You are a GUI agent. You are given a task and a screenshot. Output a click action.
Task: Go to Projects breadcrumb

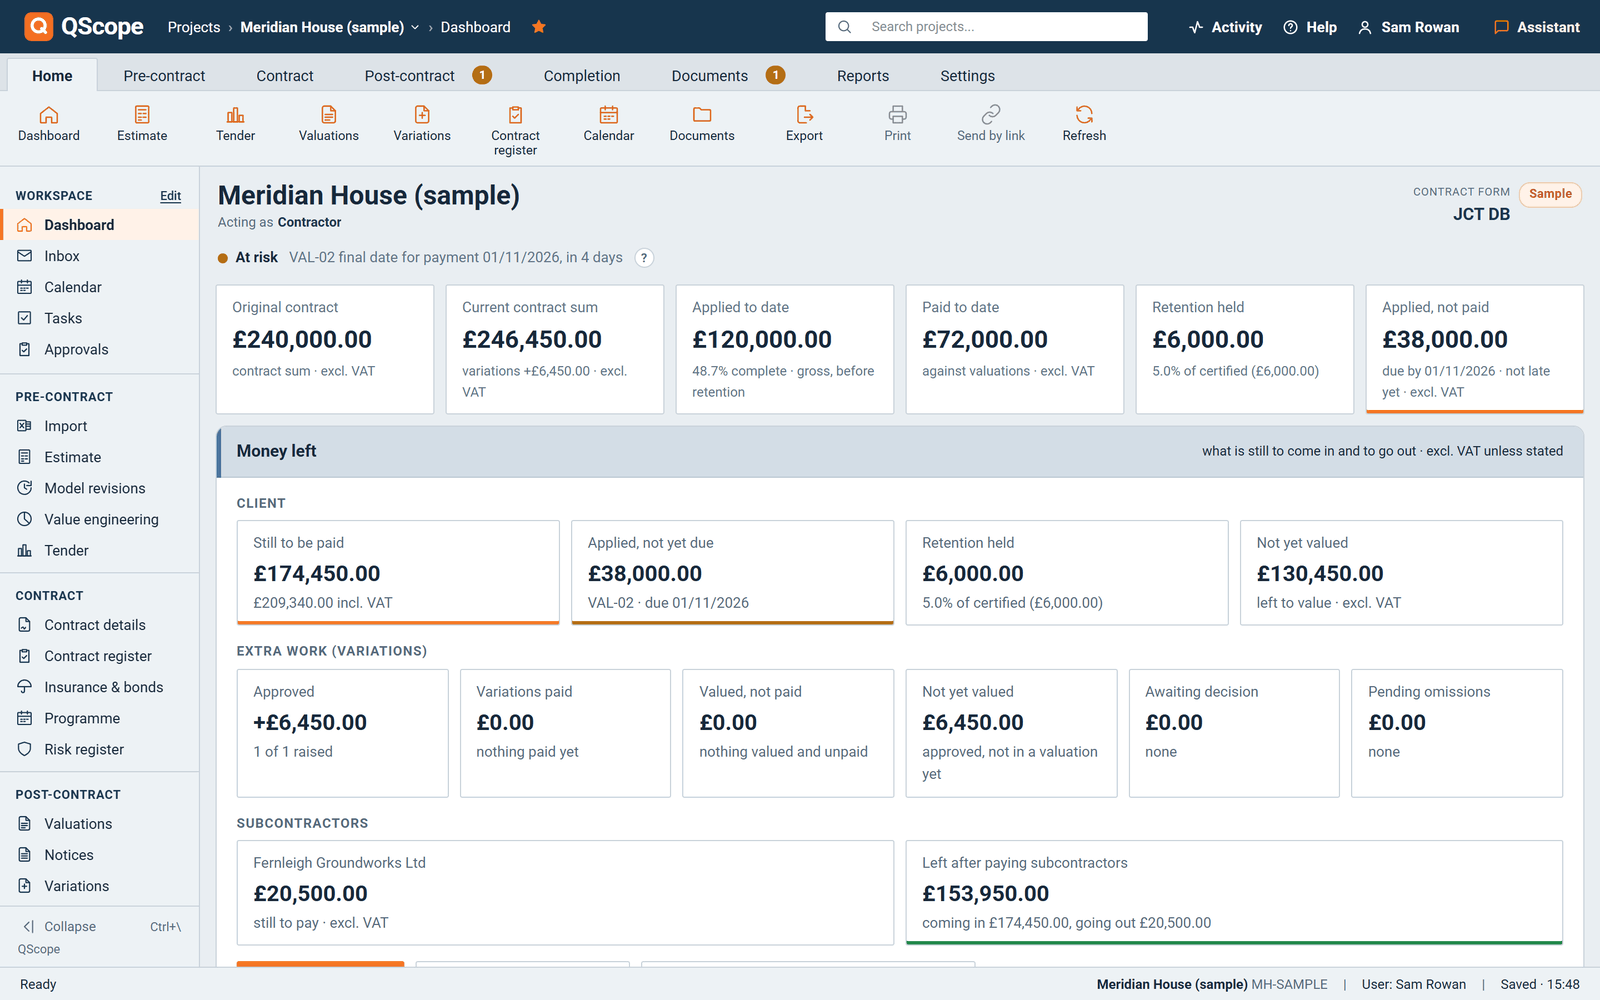tap(194, 27)
